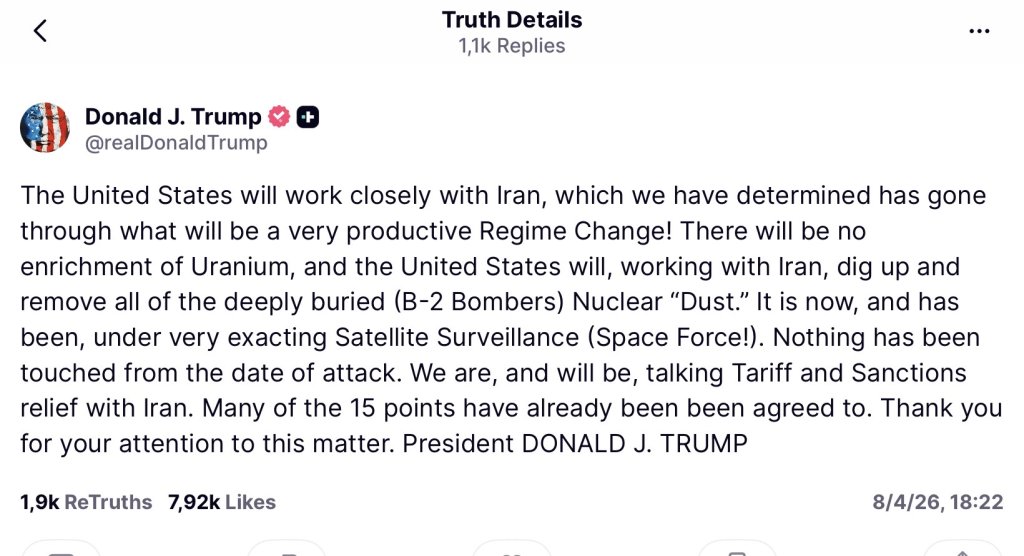Click the black plus badge icon
The width and height of the screenshot is (1024, 556).
click(308, 118)
